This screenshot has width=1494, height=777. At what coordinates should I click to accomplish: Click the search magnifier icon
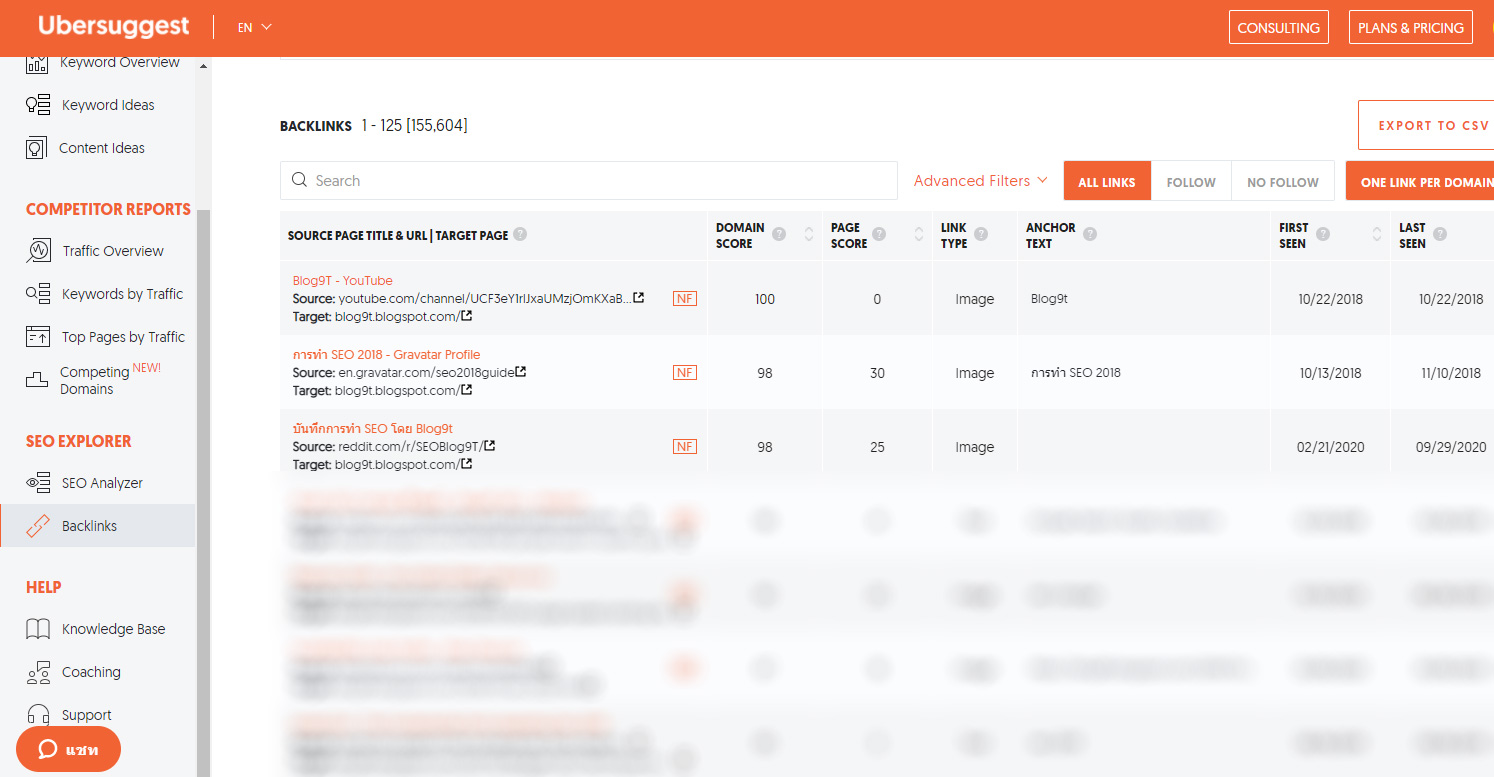coord(299,181)
